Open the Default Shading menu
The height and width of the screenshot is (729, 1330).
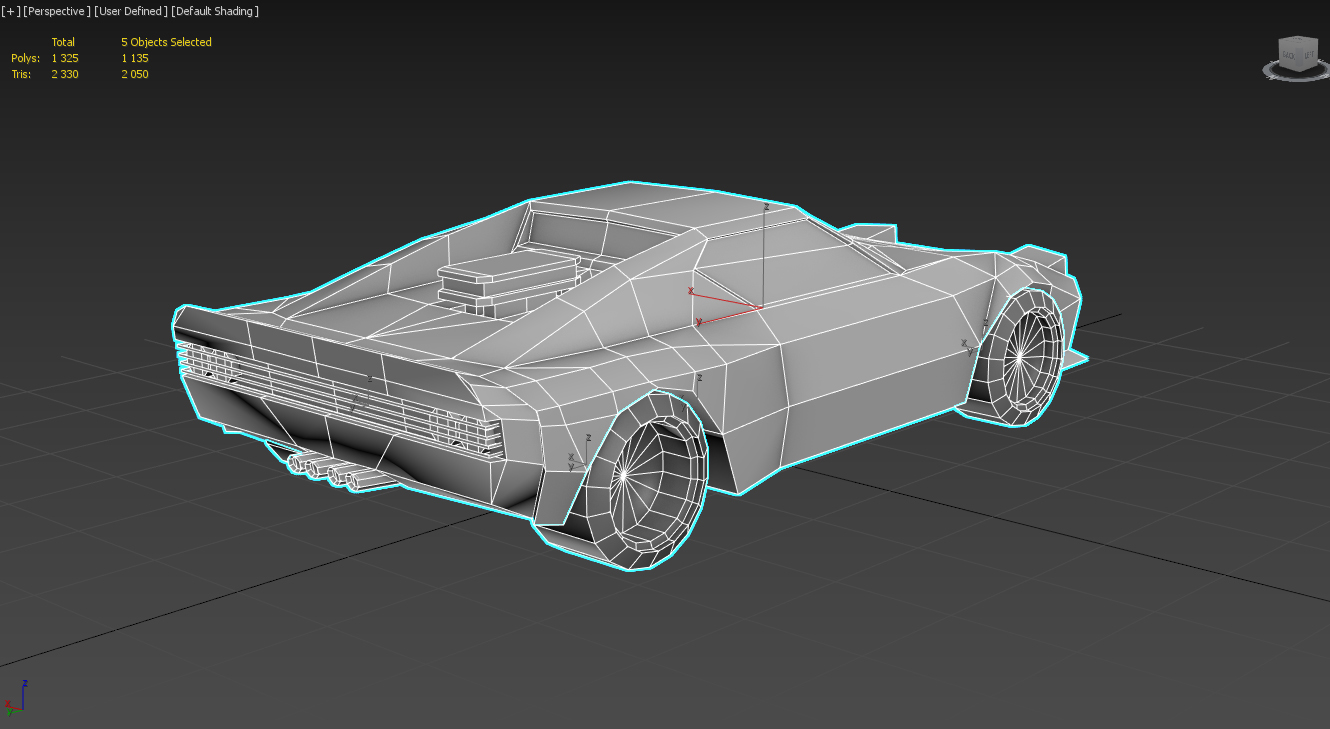pyautogui.click(x=215, y=11)
